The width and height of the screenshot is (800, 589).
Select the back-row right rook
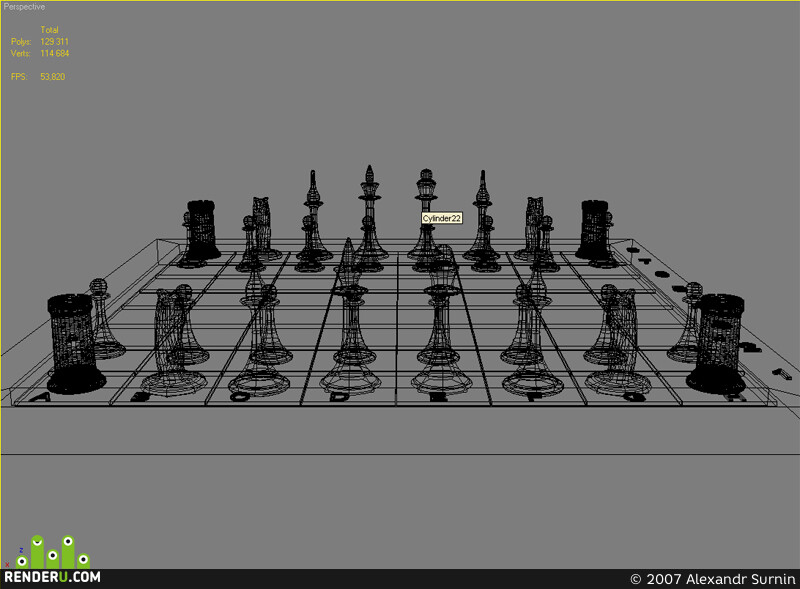(594, 229)
